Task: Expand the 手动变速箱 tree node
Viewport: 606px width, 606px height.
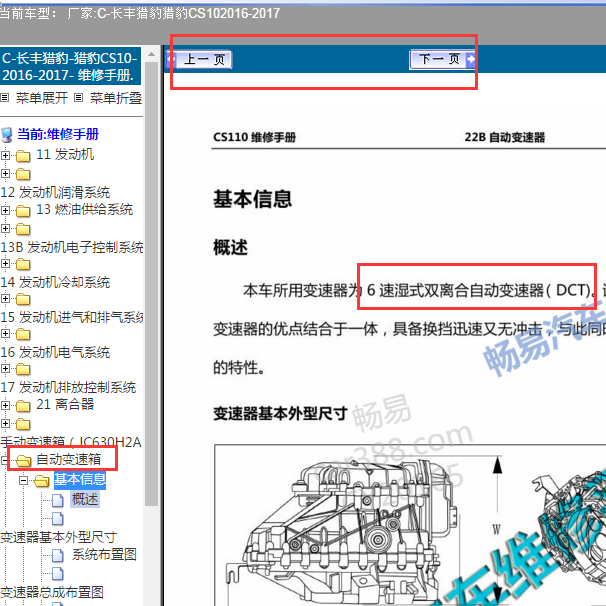Action: pos(5,424)
